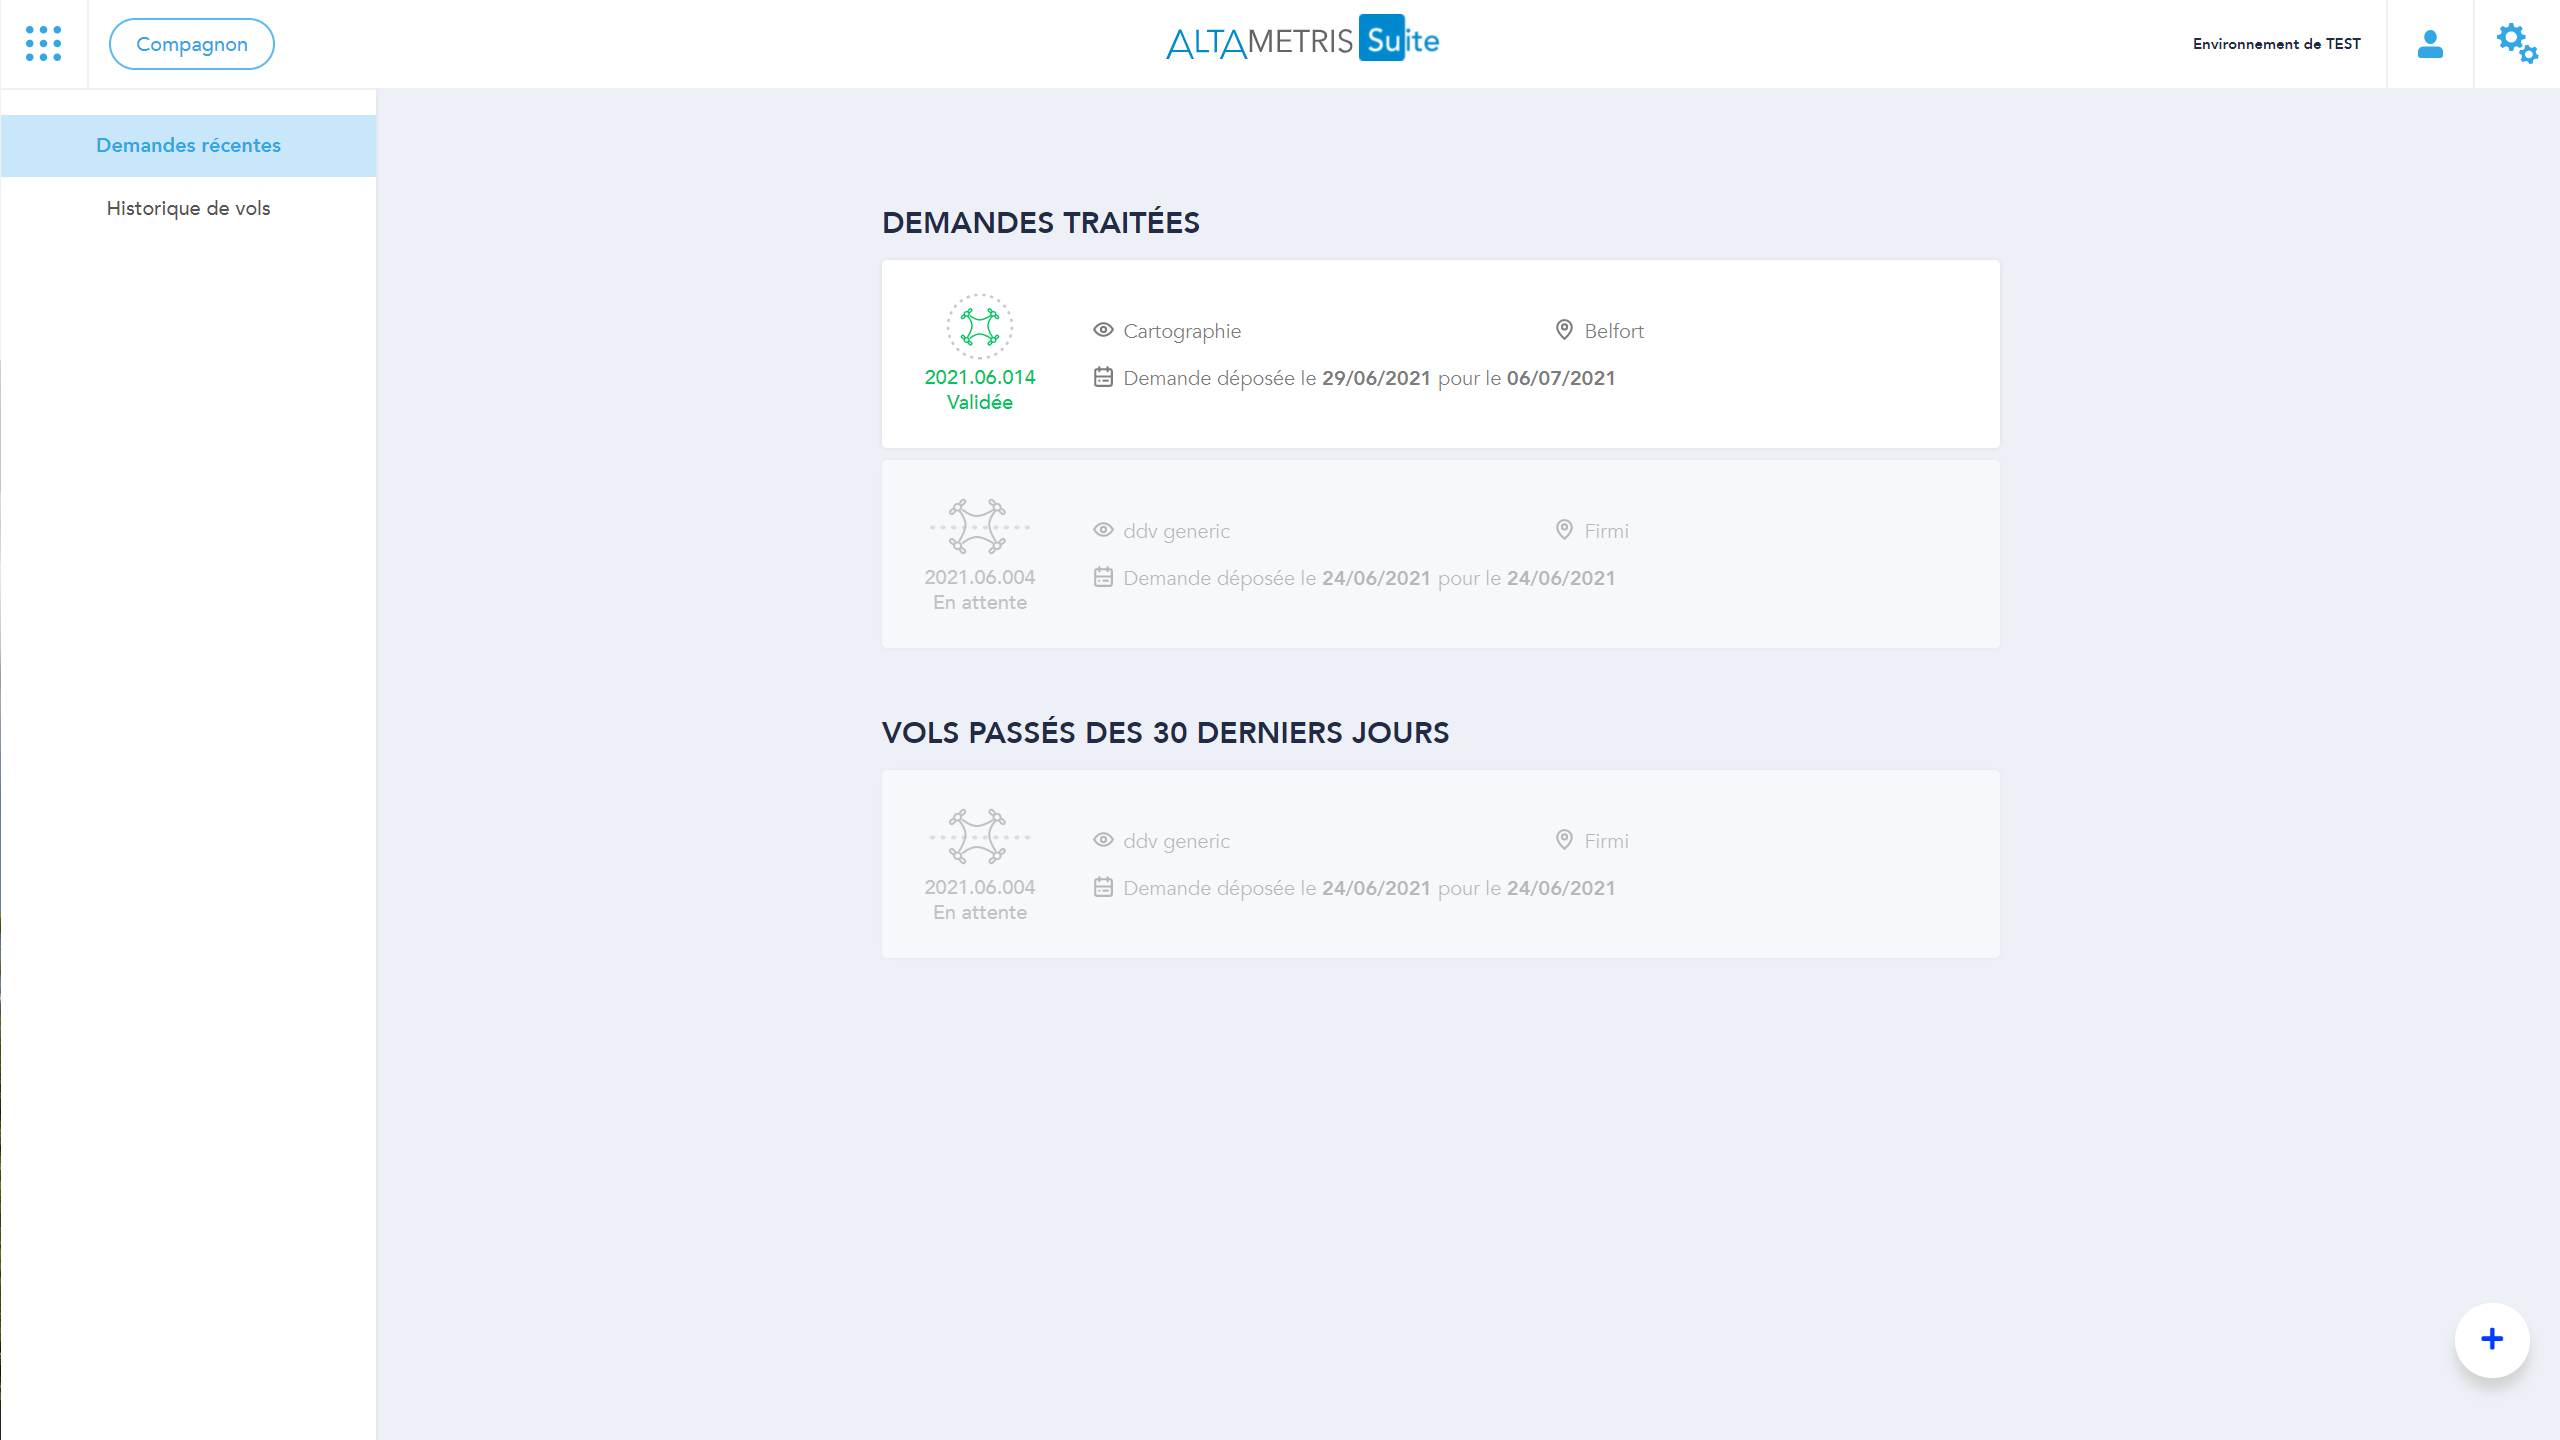This screenshot has width=2560, height=1440.
Task: Click the eye icon next to Cartographie
Action: point(1103,330)
